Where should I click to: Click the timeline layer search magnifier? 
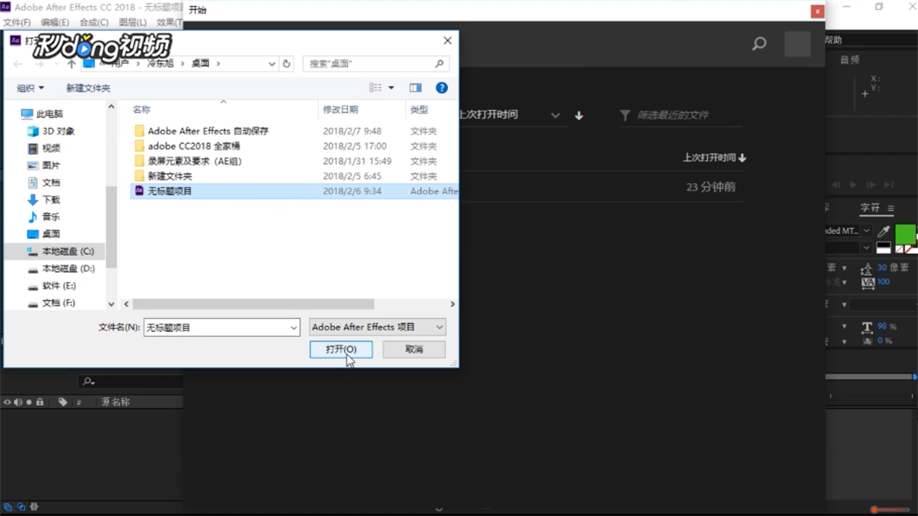coord(88,381)
